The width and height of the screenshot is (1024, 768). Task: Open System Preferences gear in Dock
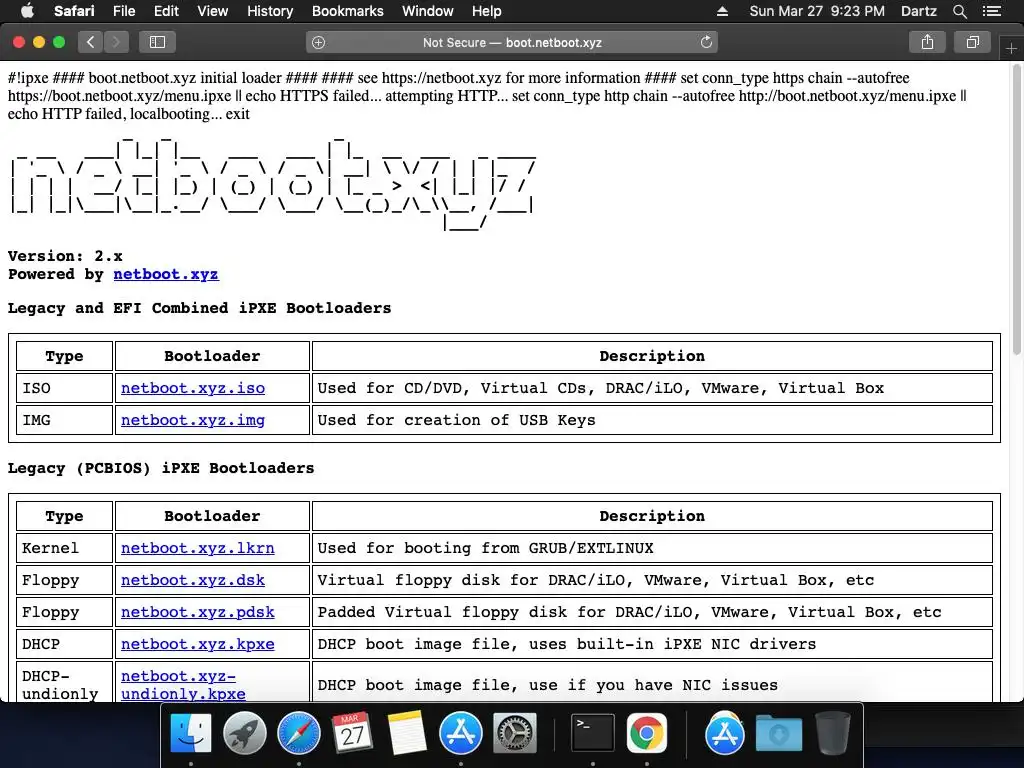coord(515,733)
